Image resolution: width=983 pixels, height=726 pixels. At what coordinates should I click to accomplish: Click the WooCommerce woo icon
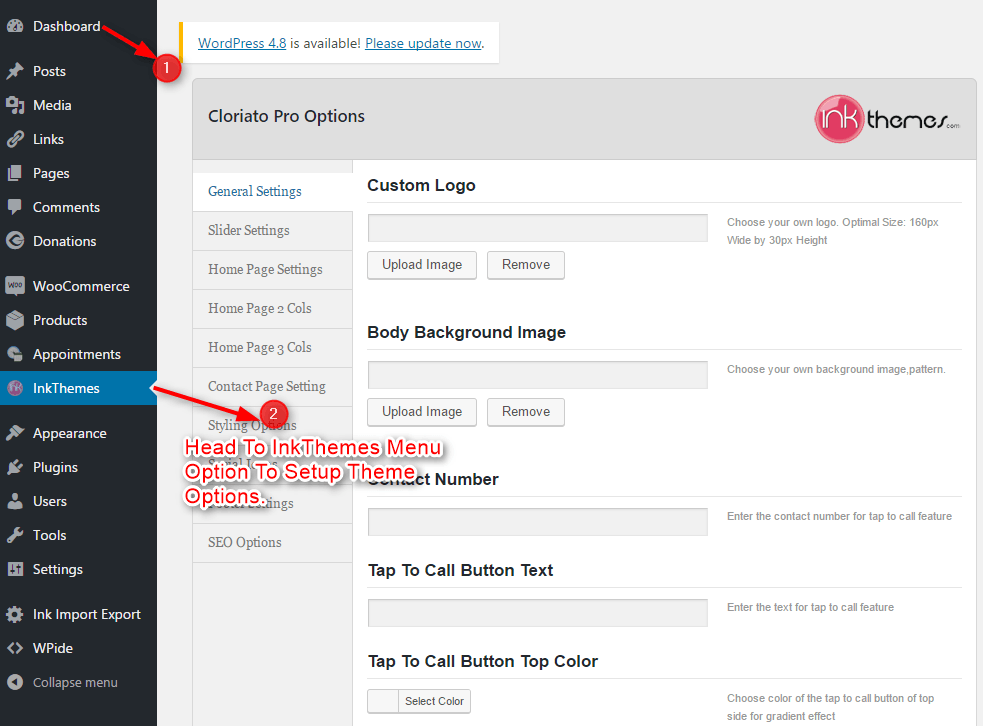[15, 286]
